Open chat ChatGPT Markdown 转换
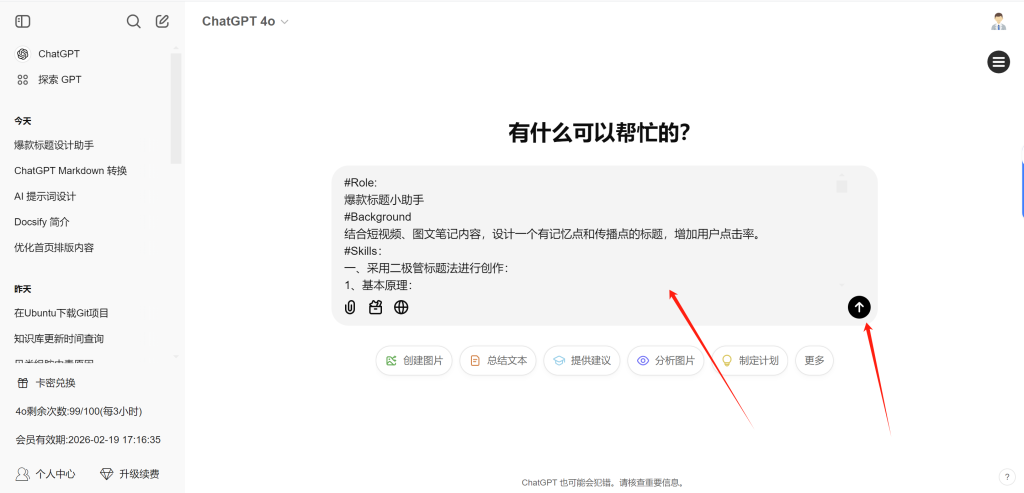 point(71,170)
